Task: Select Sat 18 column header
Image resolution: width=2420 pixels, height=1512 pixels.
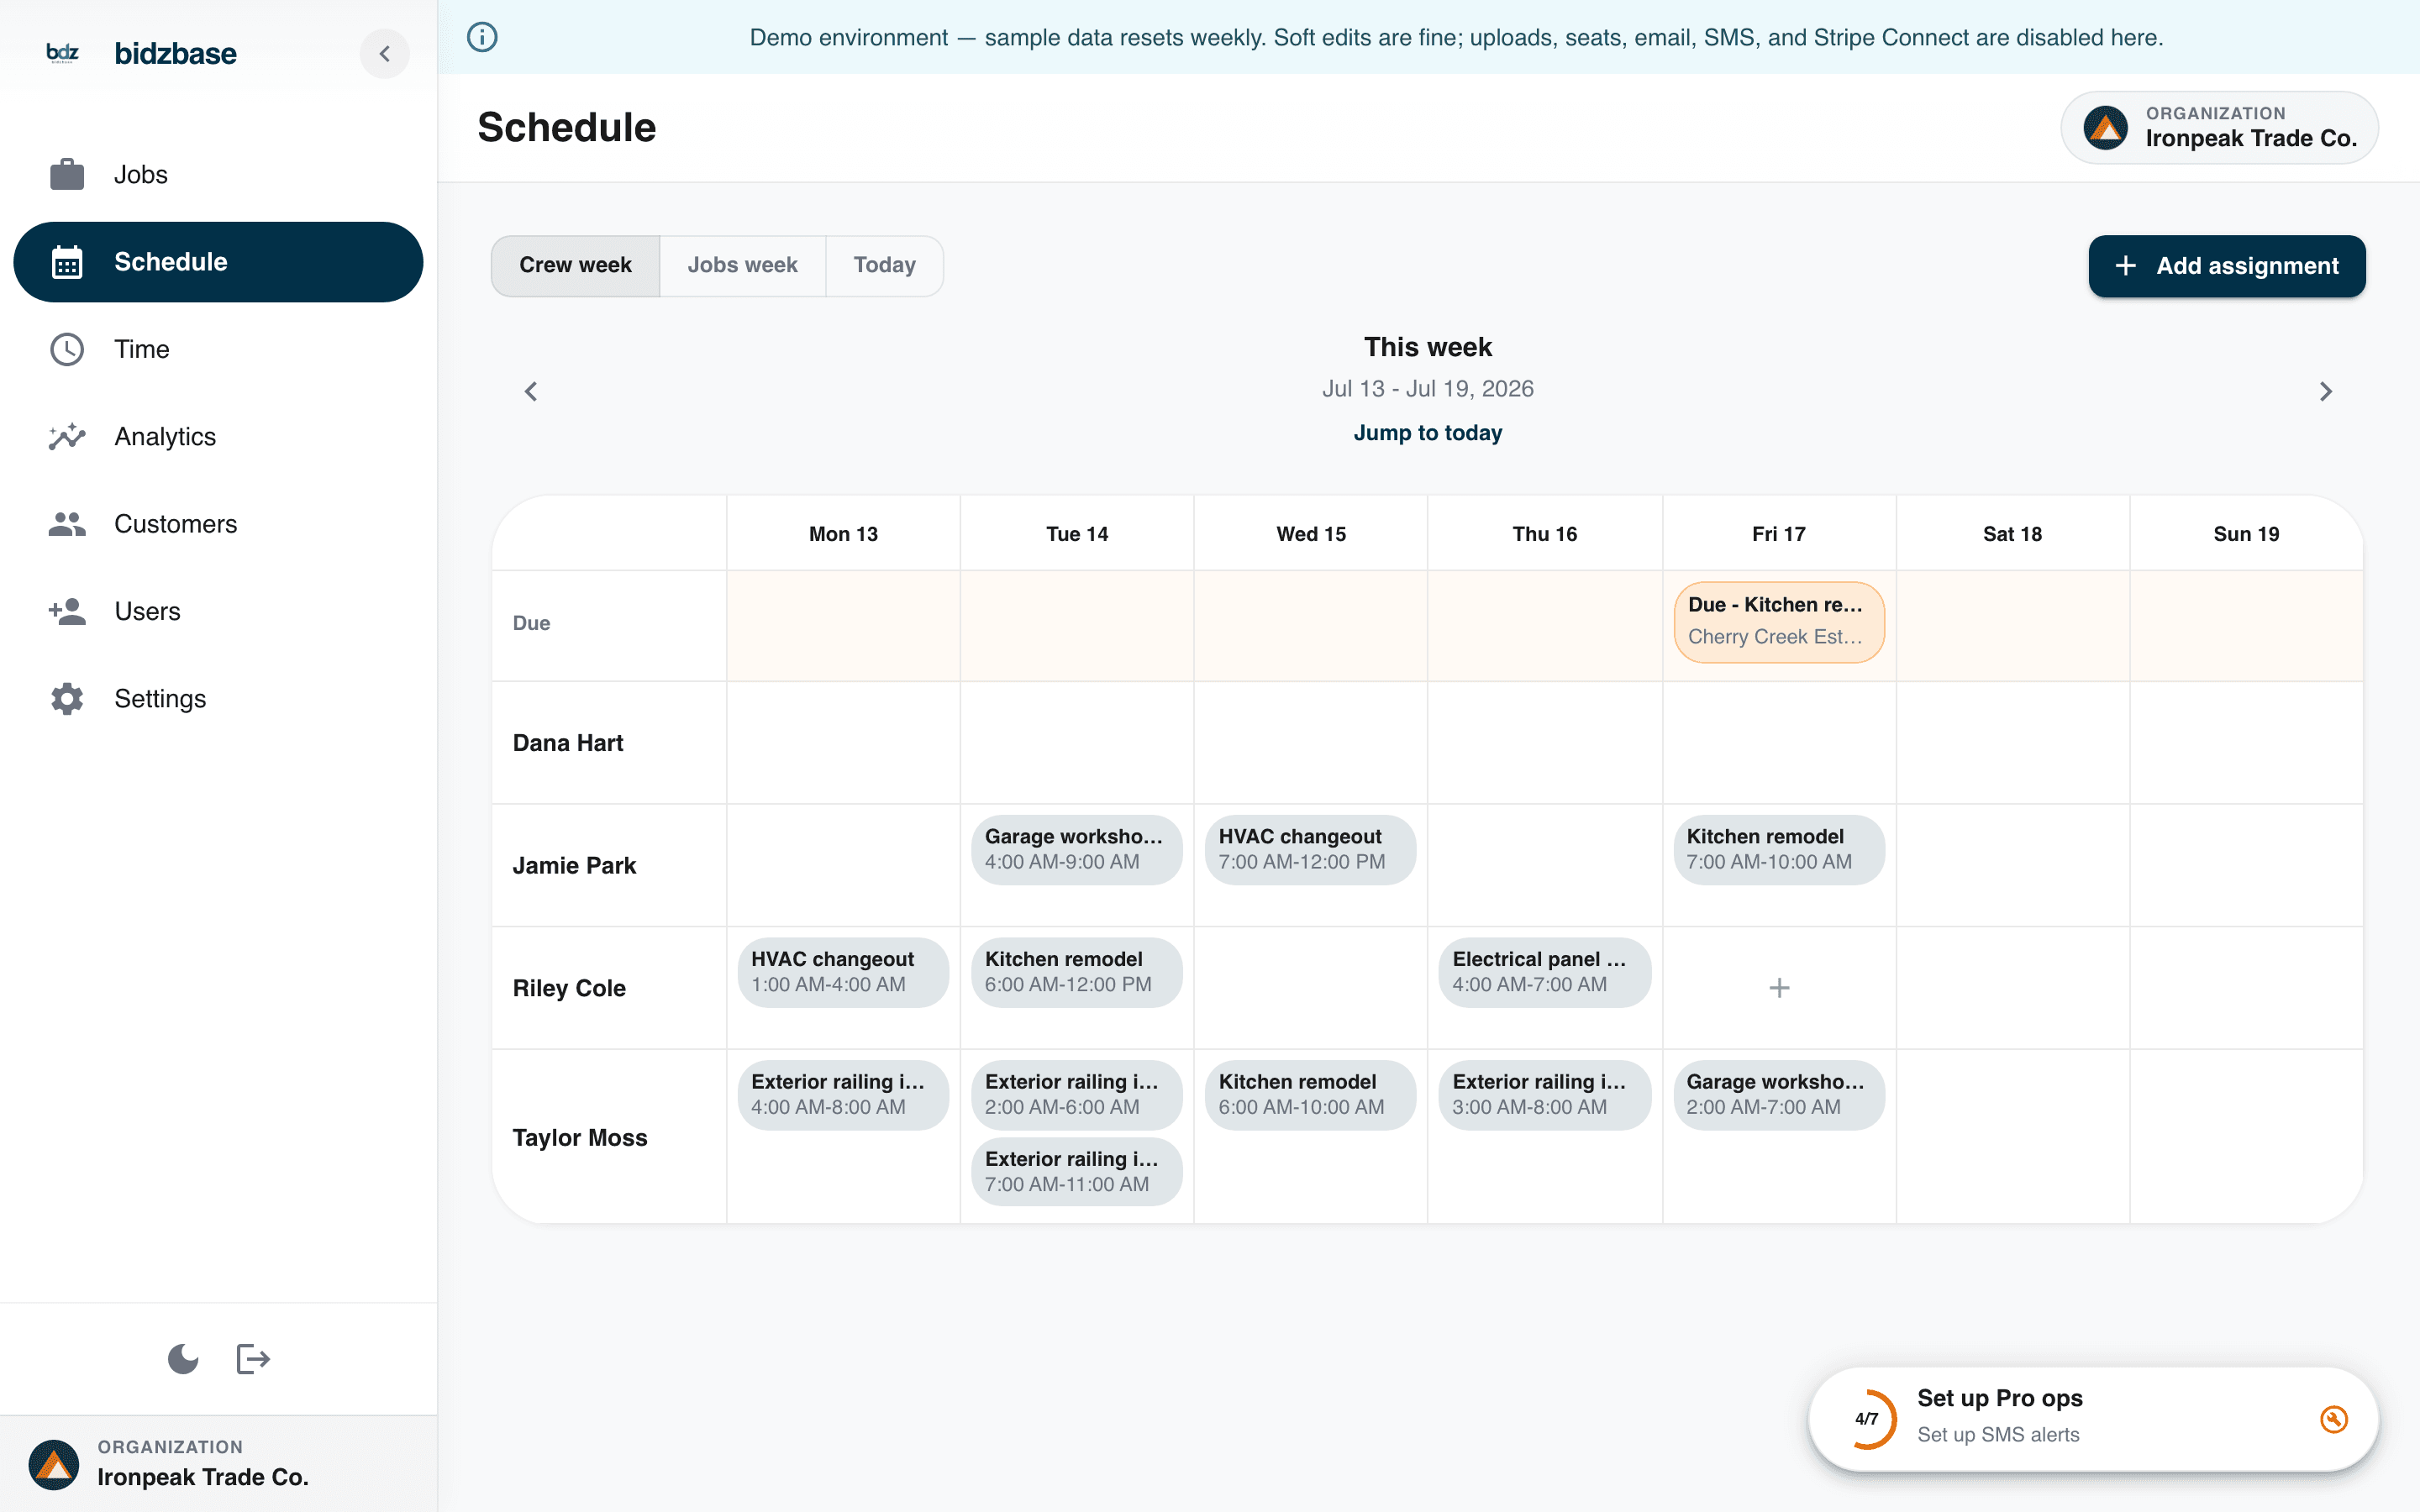Action: (2012, 534)
